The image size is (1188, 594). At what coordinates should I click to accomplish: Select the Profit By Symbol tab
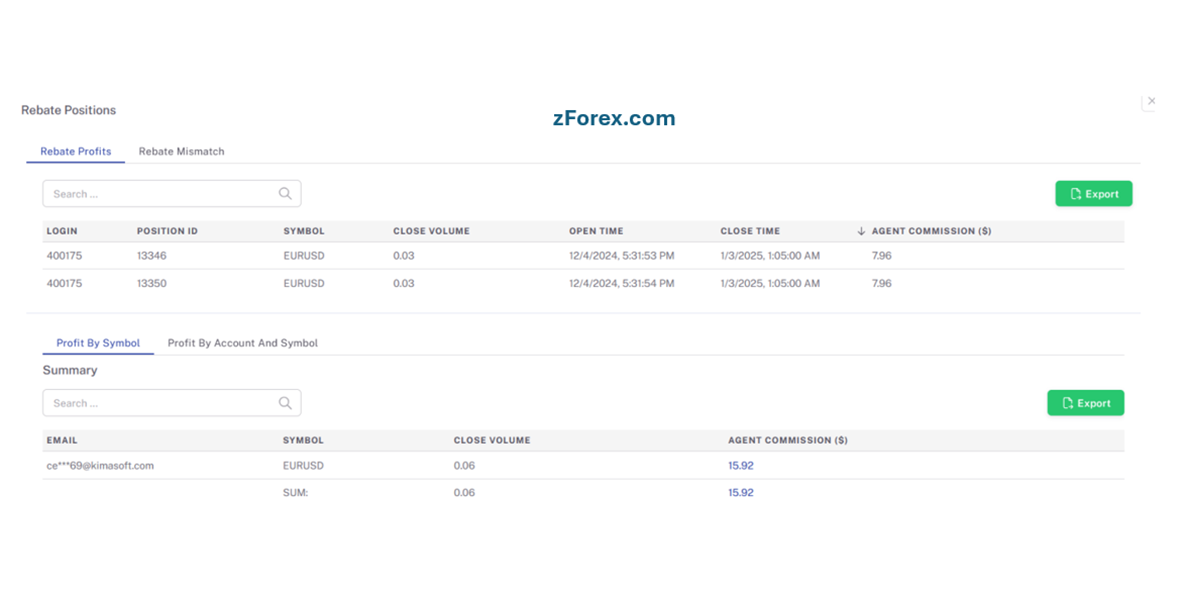click(98, 343)
